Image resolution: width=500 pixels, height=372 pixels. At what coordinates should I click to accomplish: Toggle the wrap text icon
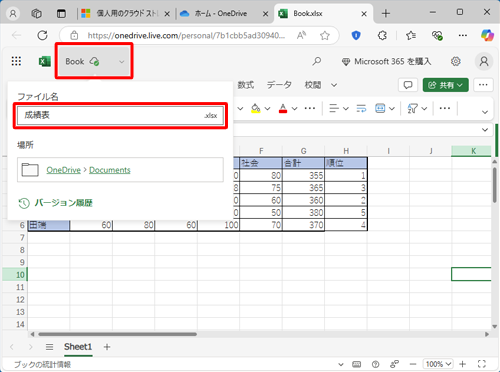[361, 108]
